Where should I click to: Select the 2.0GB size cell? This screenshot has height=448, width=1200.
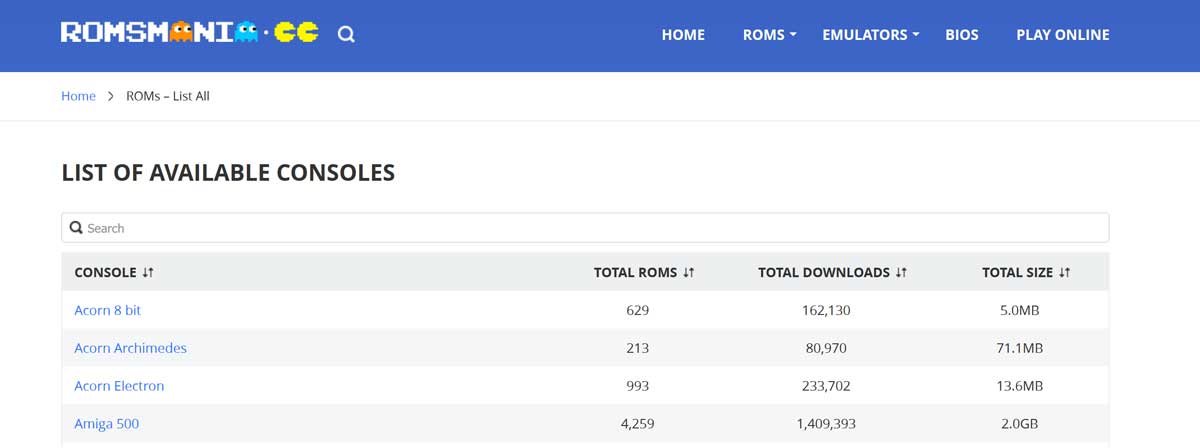pos(1020,424)
